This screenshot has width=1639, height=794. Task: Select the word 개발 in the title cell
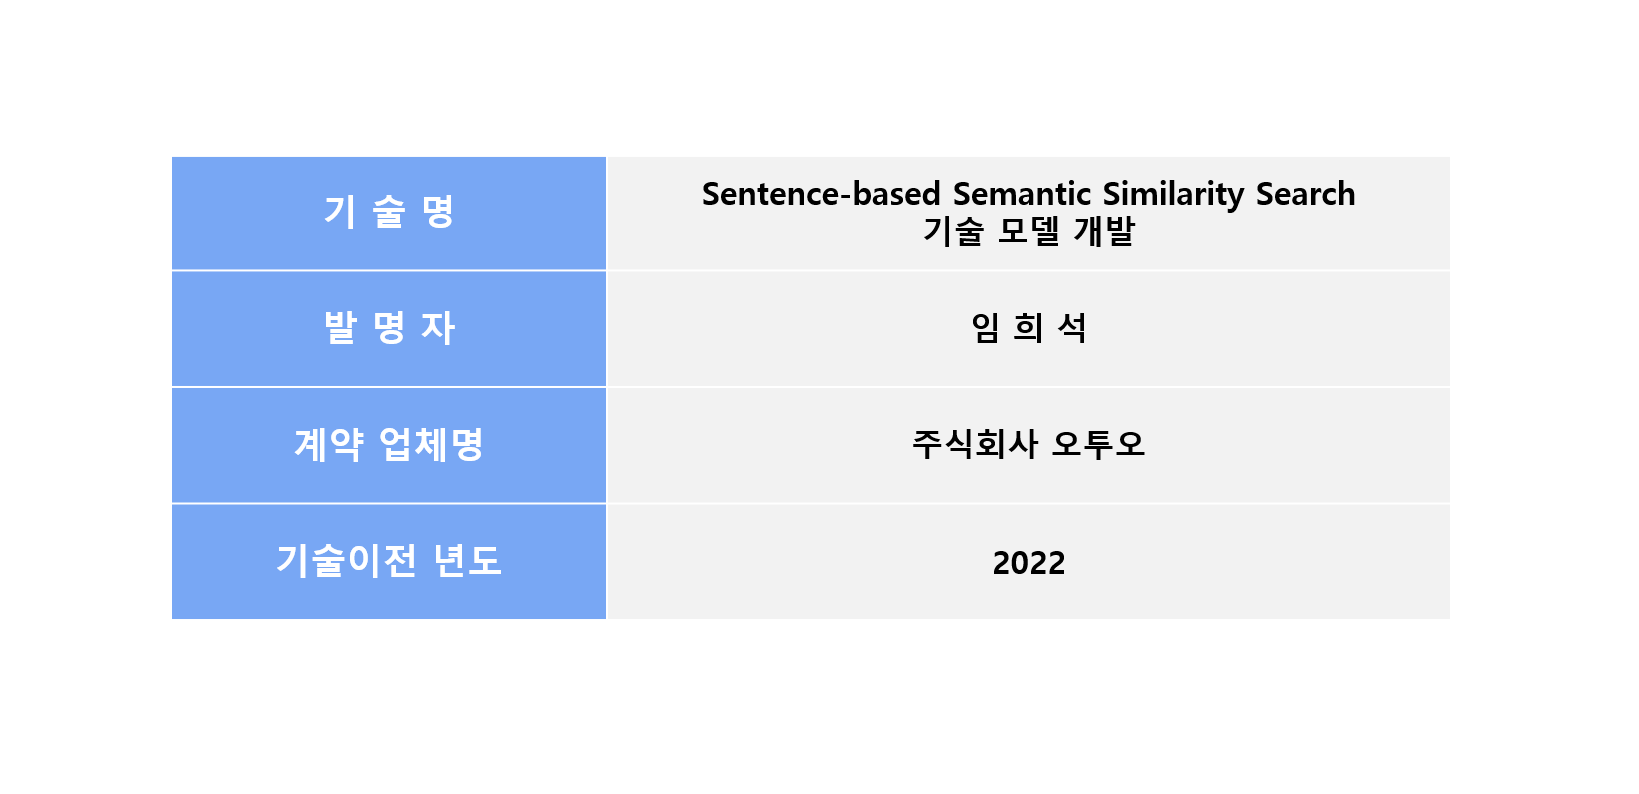1104,232
